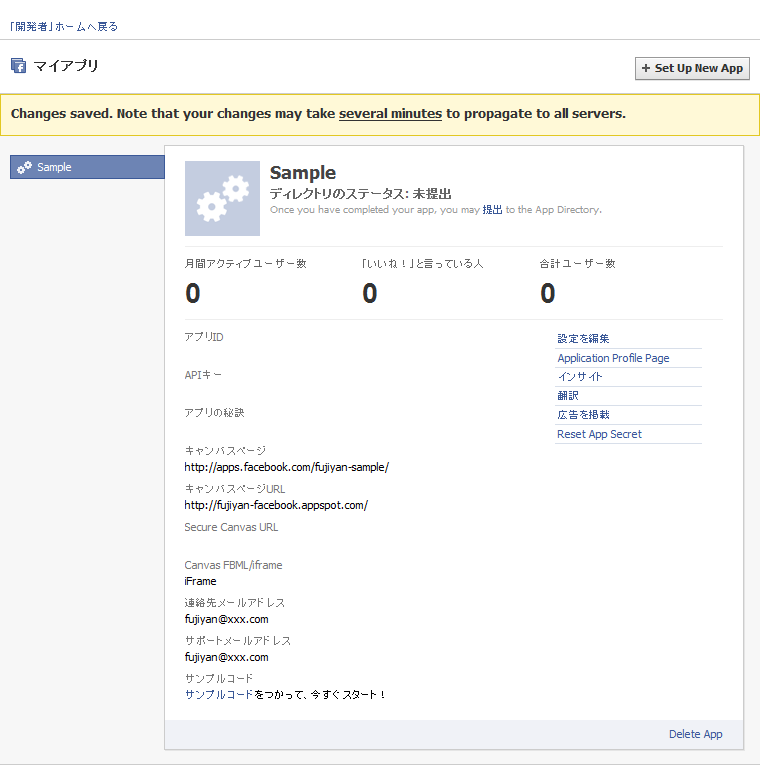Viewport: 760px width, 765px height.
Task: Click Reset App Secret link
Action: (x=600, y=434)
